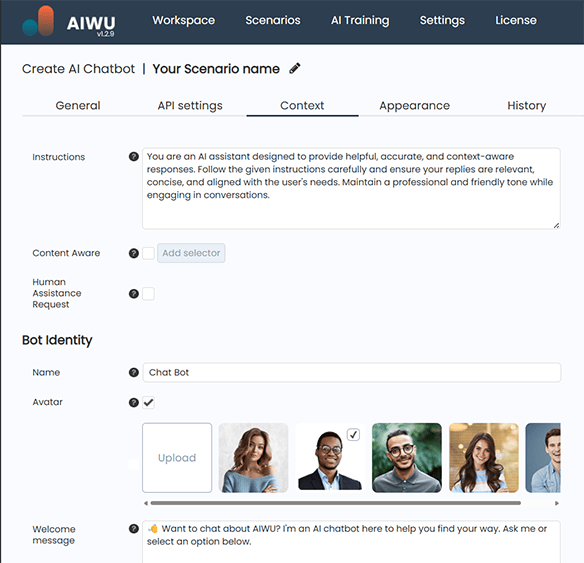Open help icon for Human Assistance Request
Image resolution: width=584 pixels, height=563 pixels.
pyautogui.click(x=134, y=294)
